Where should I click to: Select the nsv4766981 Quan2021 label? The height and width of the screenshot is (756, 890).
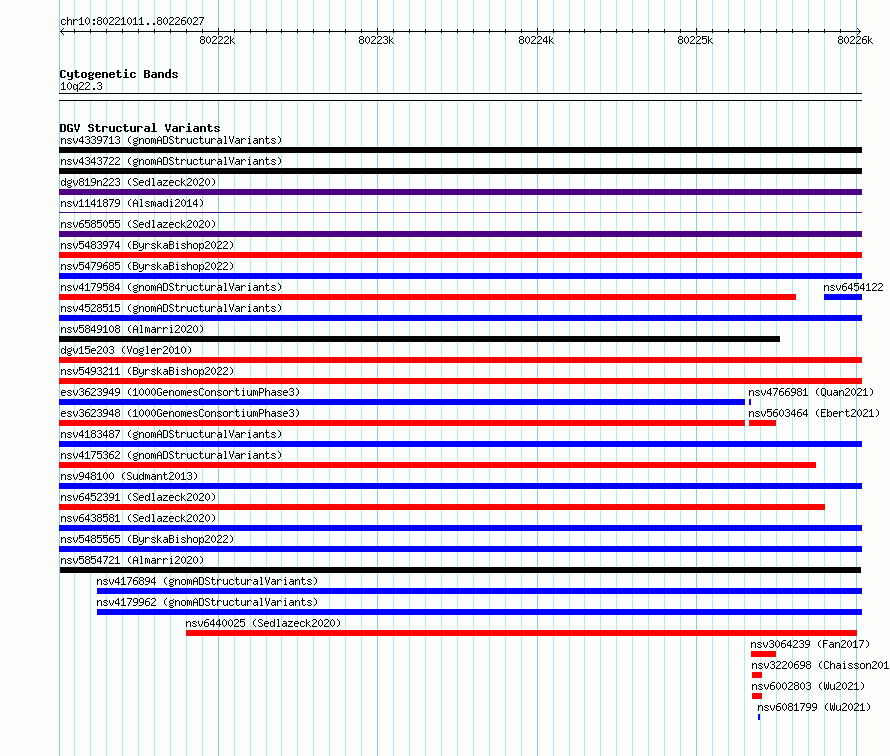(x=811, y=392)
